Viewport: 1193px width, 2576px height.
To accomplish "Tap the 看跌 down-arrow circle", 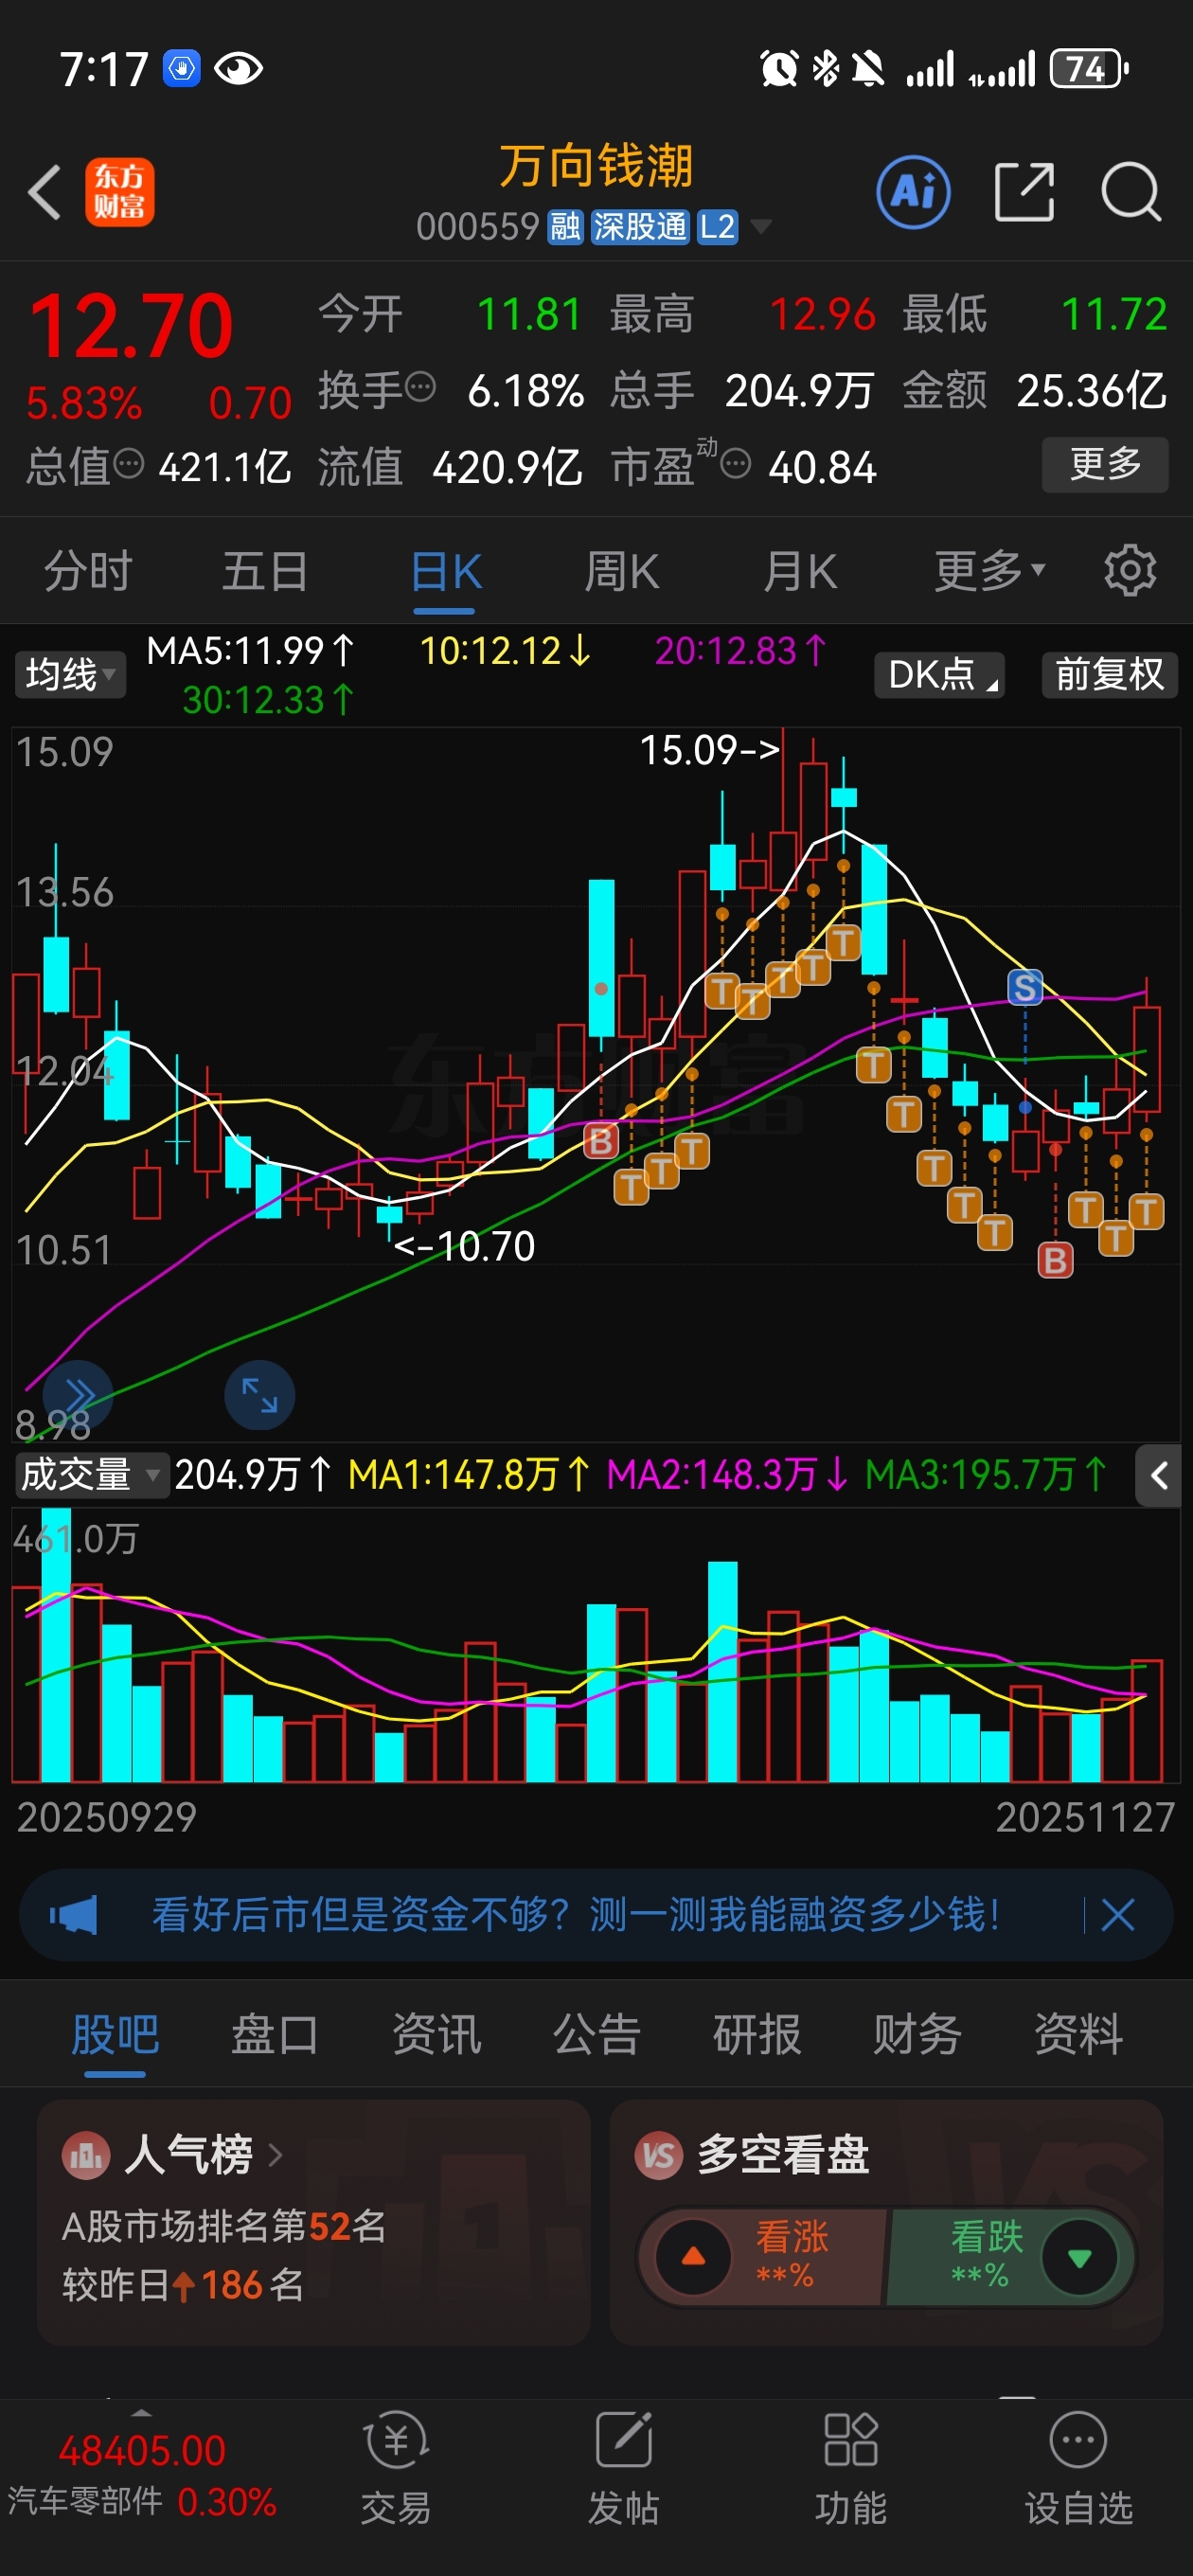I will 1079,2256.
